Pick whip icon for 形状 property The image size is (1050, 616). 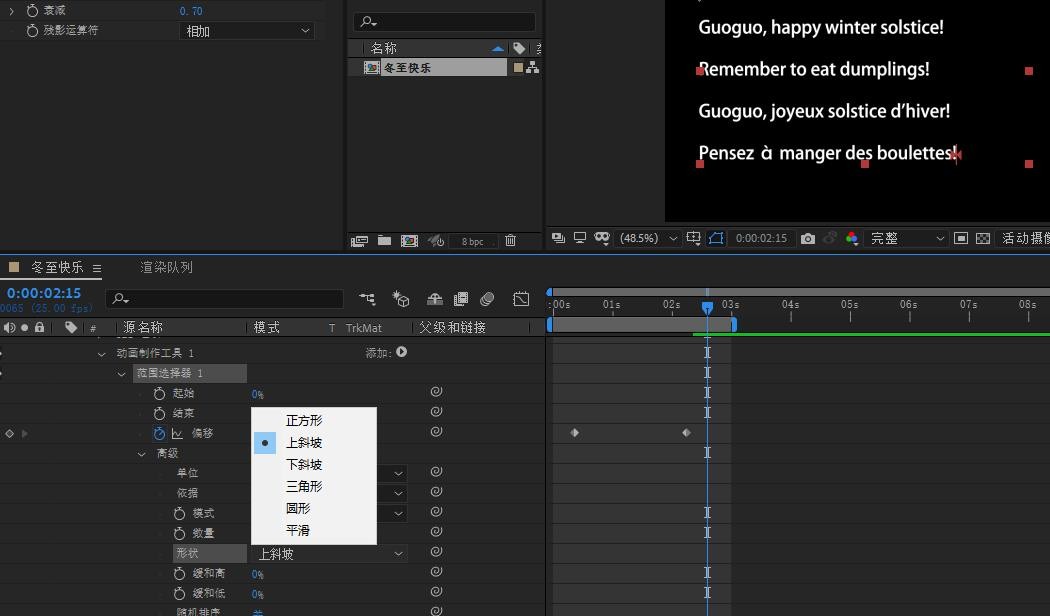pos(436,552)
